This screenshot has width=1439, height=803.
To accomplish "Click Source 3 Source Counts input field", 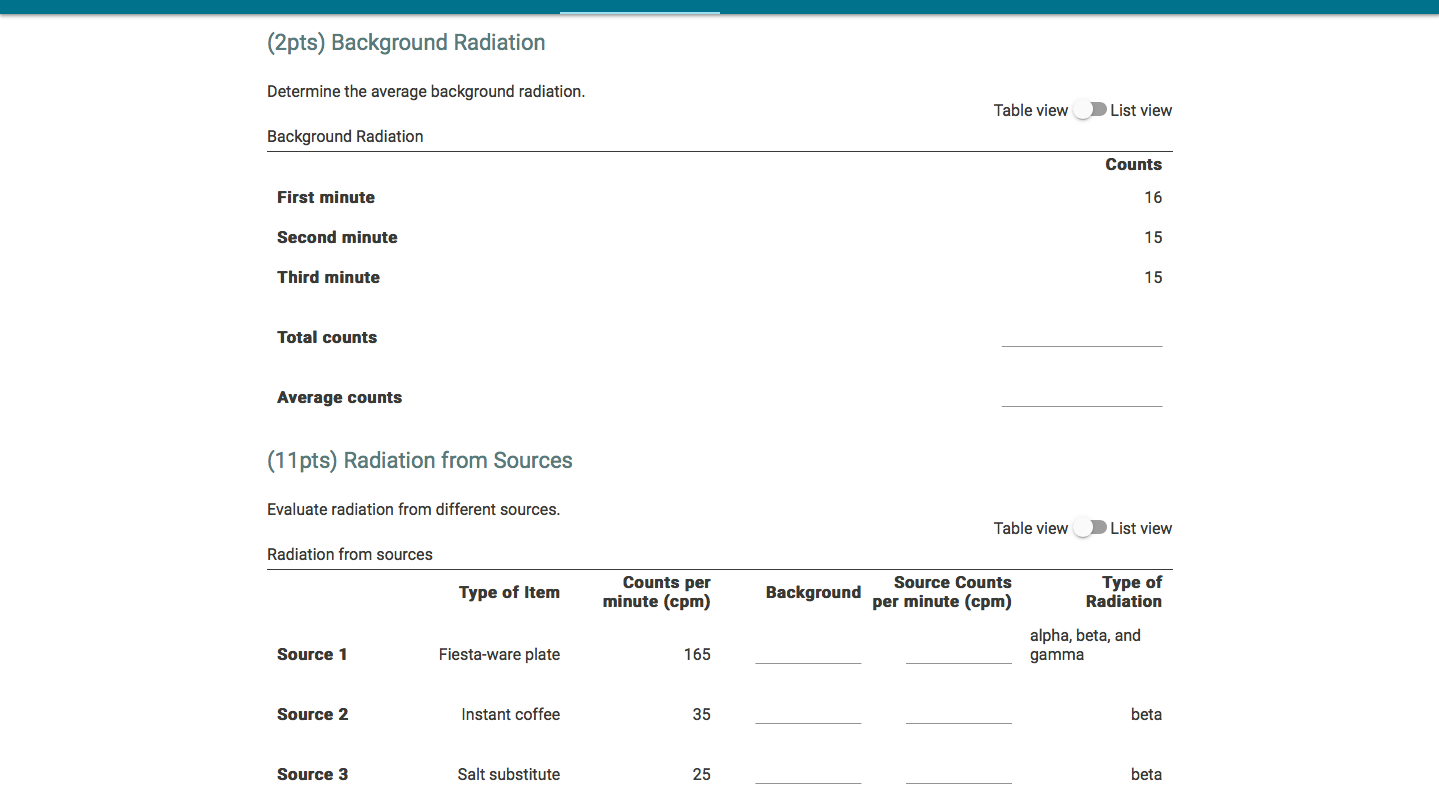I will (x=959, y=773).
